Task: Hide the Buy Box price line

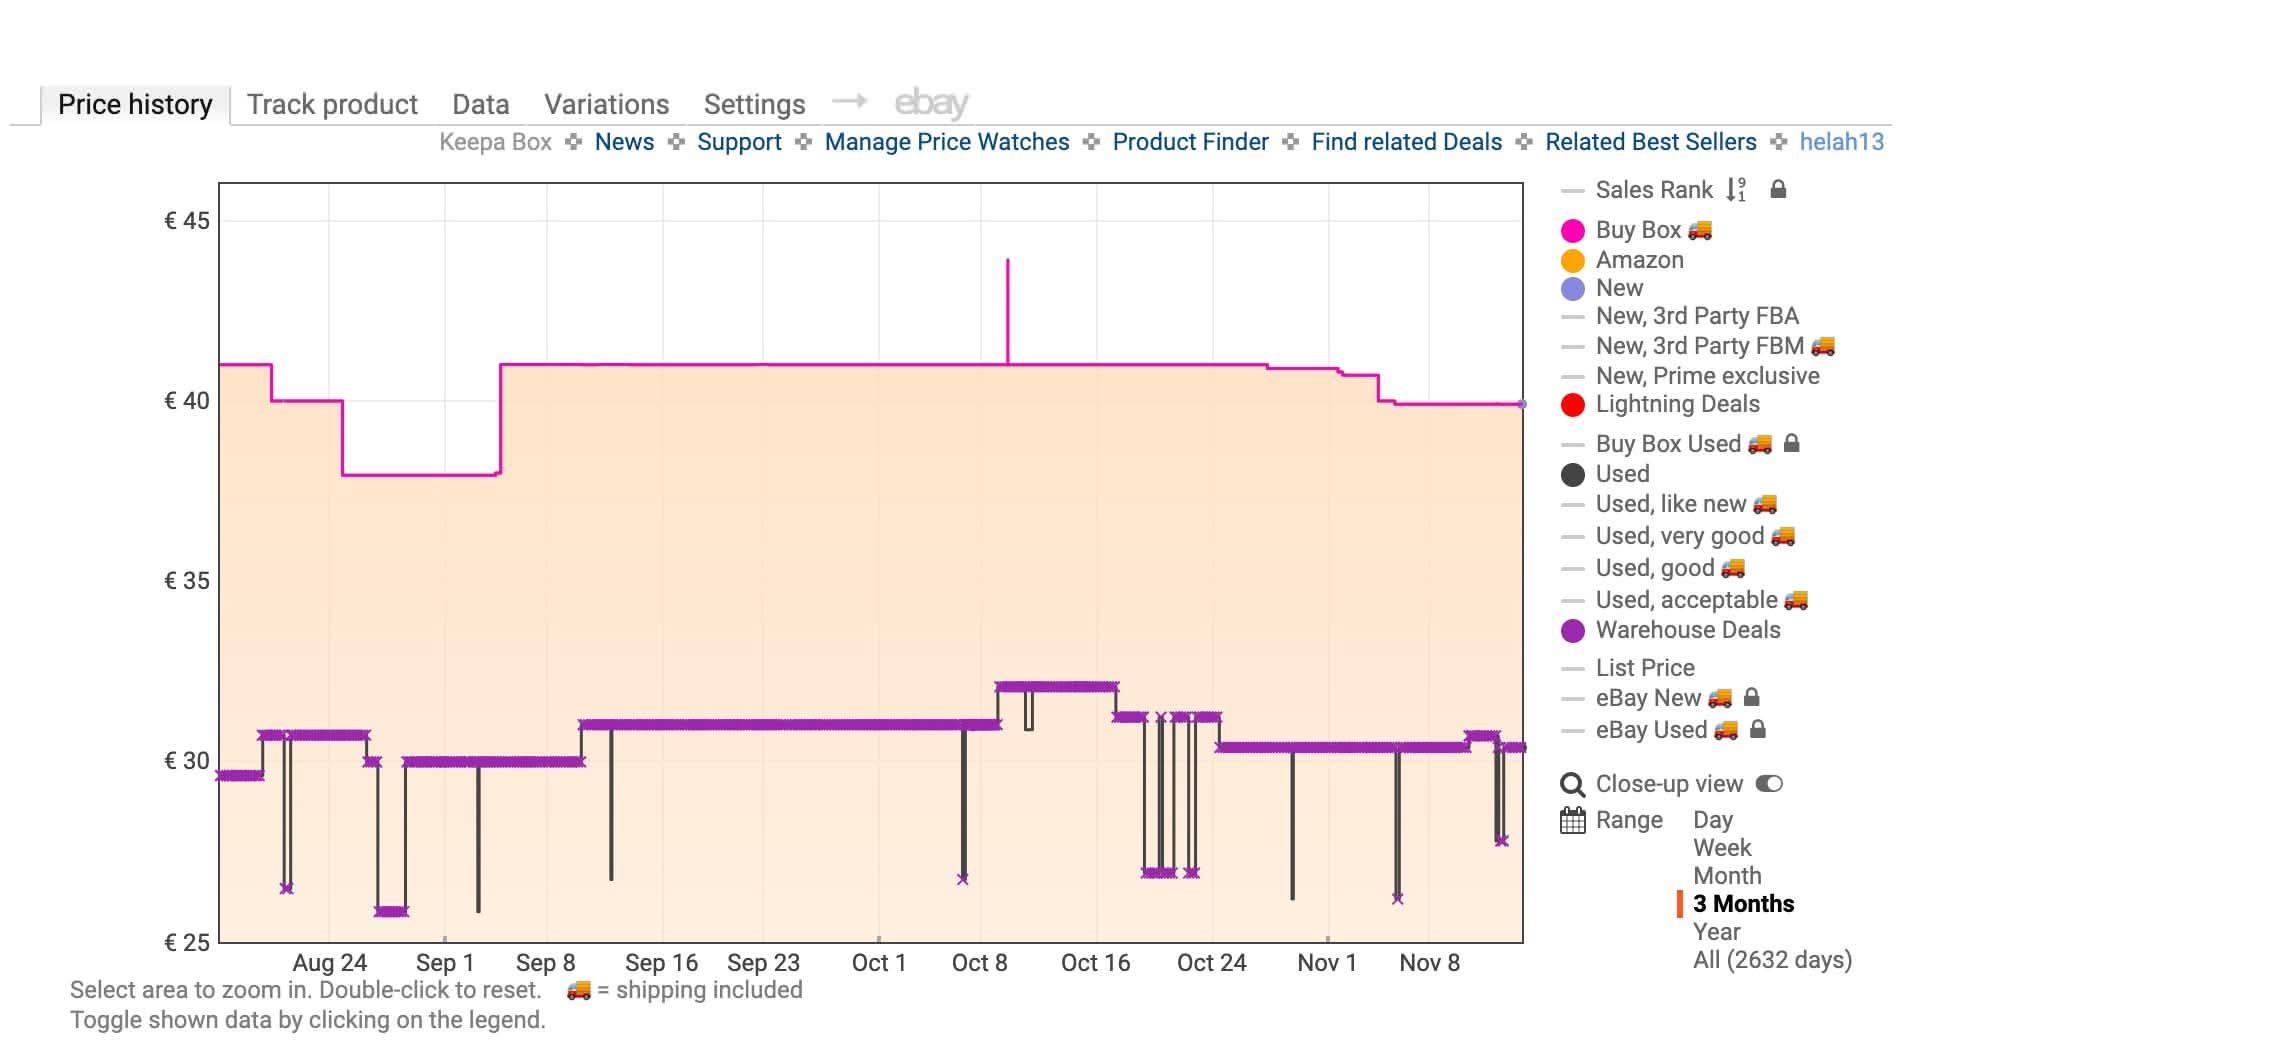Action: point(1637,230)
